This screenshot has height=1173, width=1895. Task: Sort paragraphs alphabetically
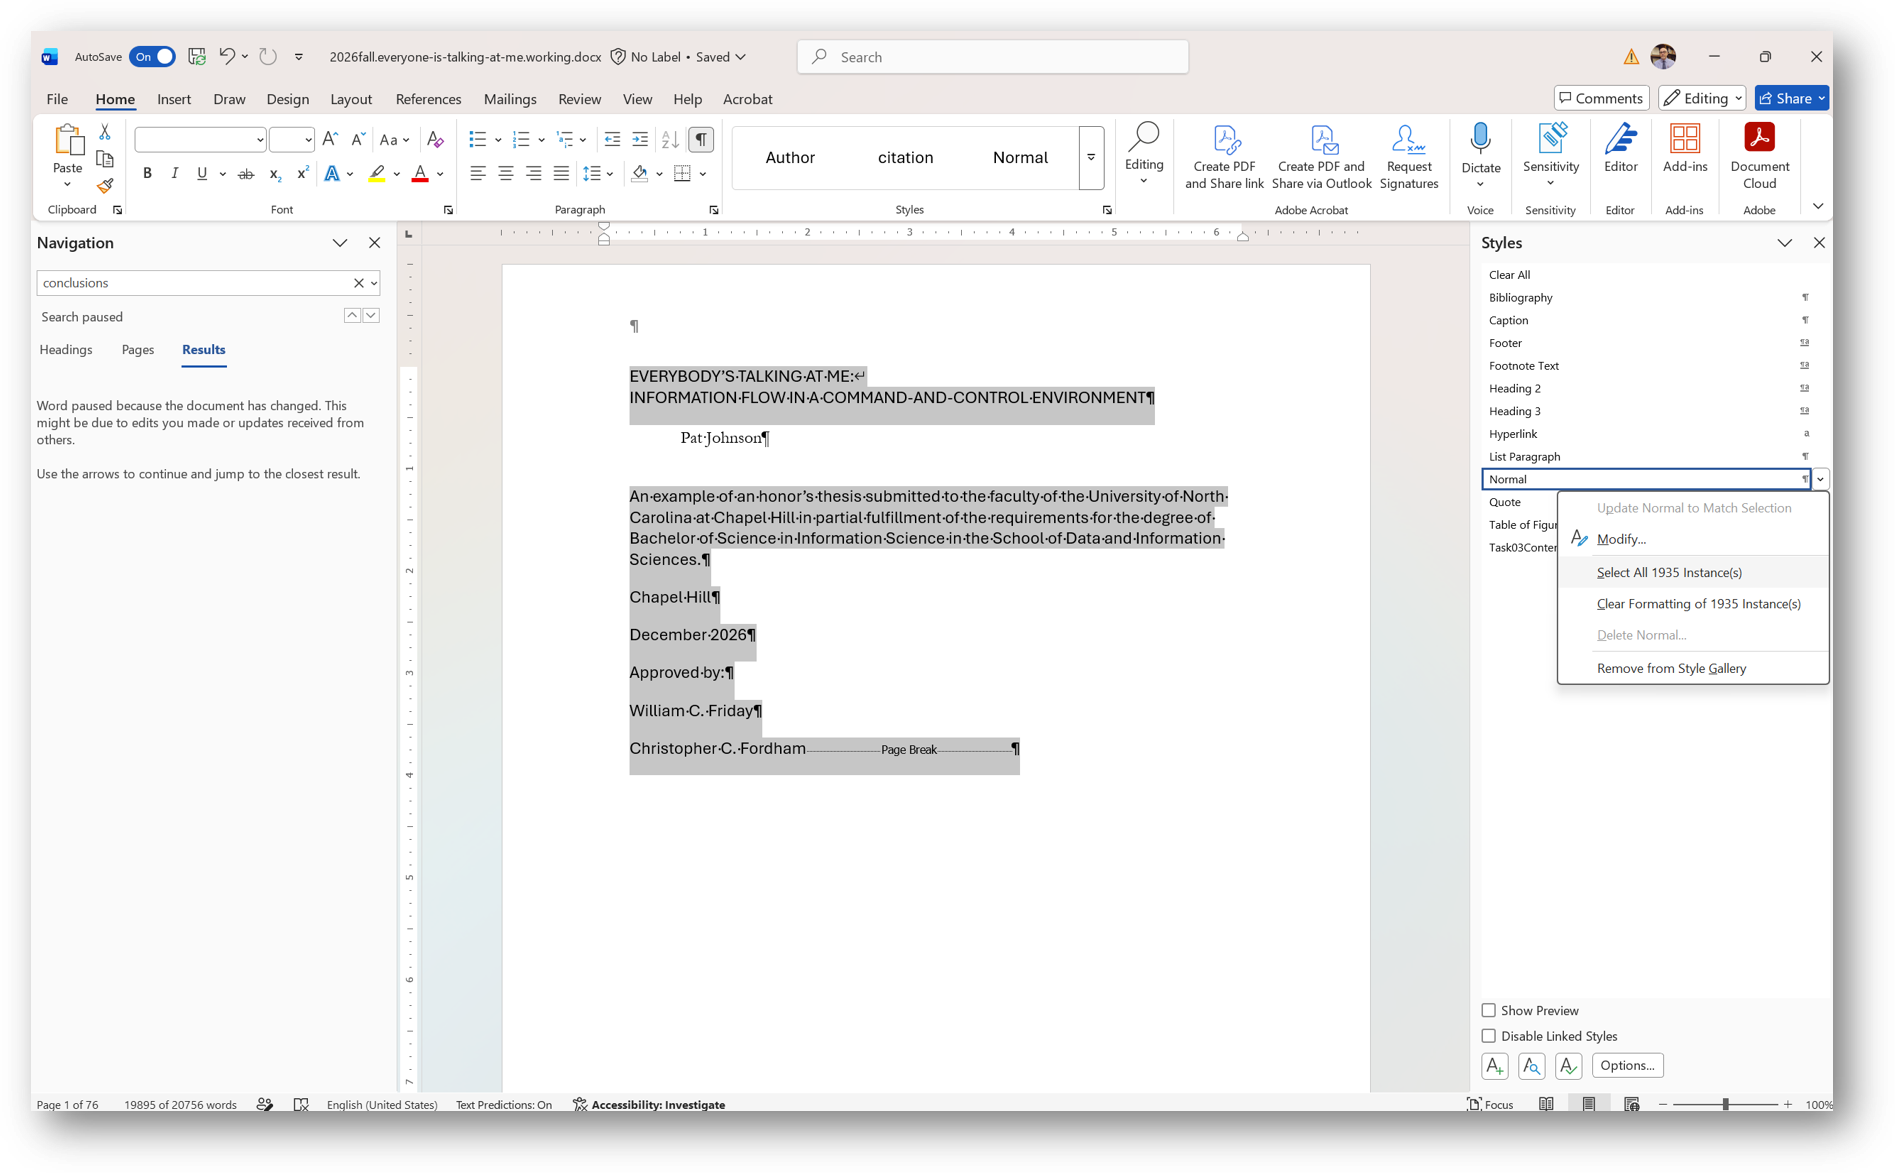tap(670, 140)
